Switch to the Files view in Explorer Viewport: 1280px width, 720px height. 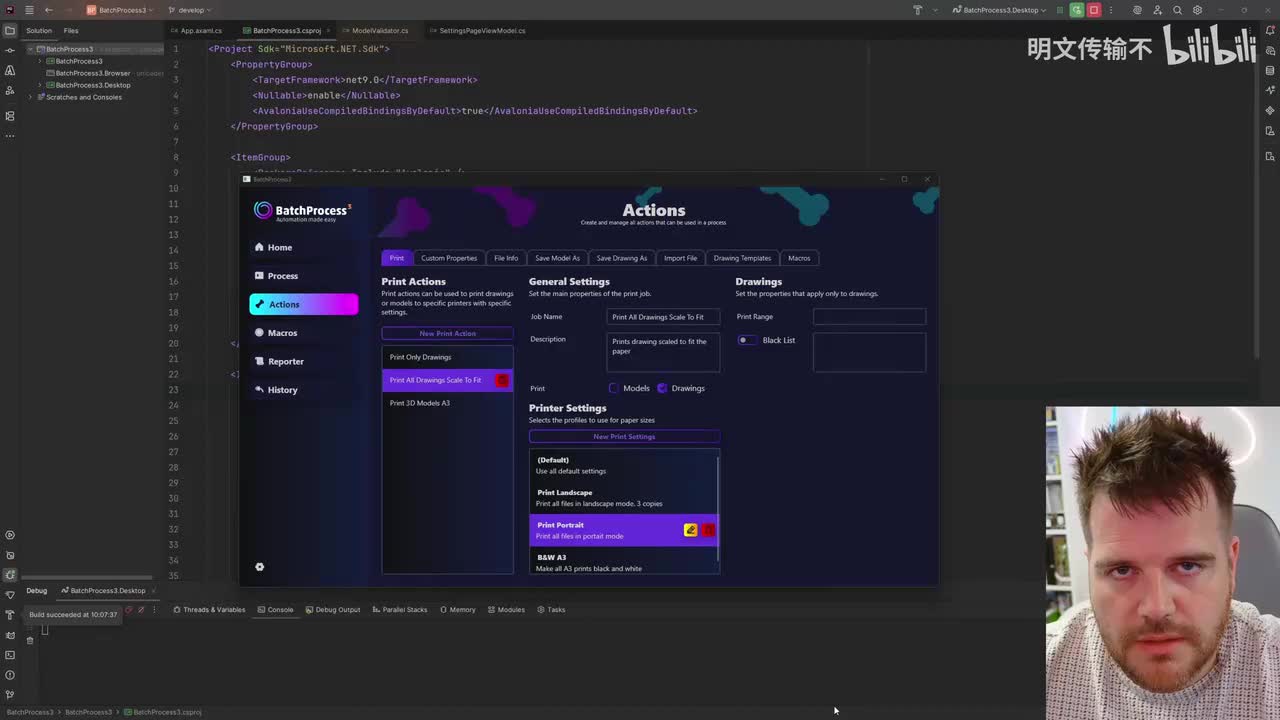[x=71, y=31]
